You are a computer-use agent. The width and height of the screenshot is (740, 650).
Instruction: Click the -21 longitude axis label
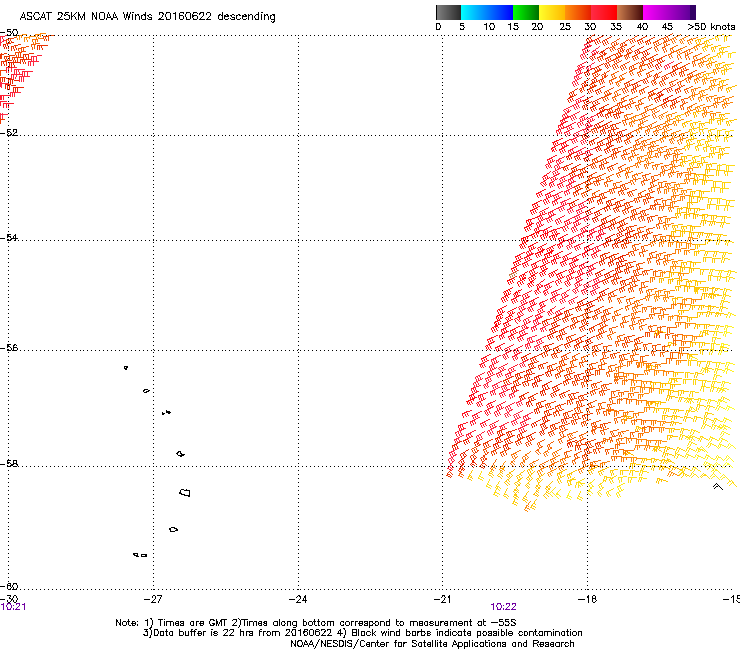[442, 599]
